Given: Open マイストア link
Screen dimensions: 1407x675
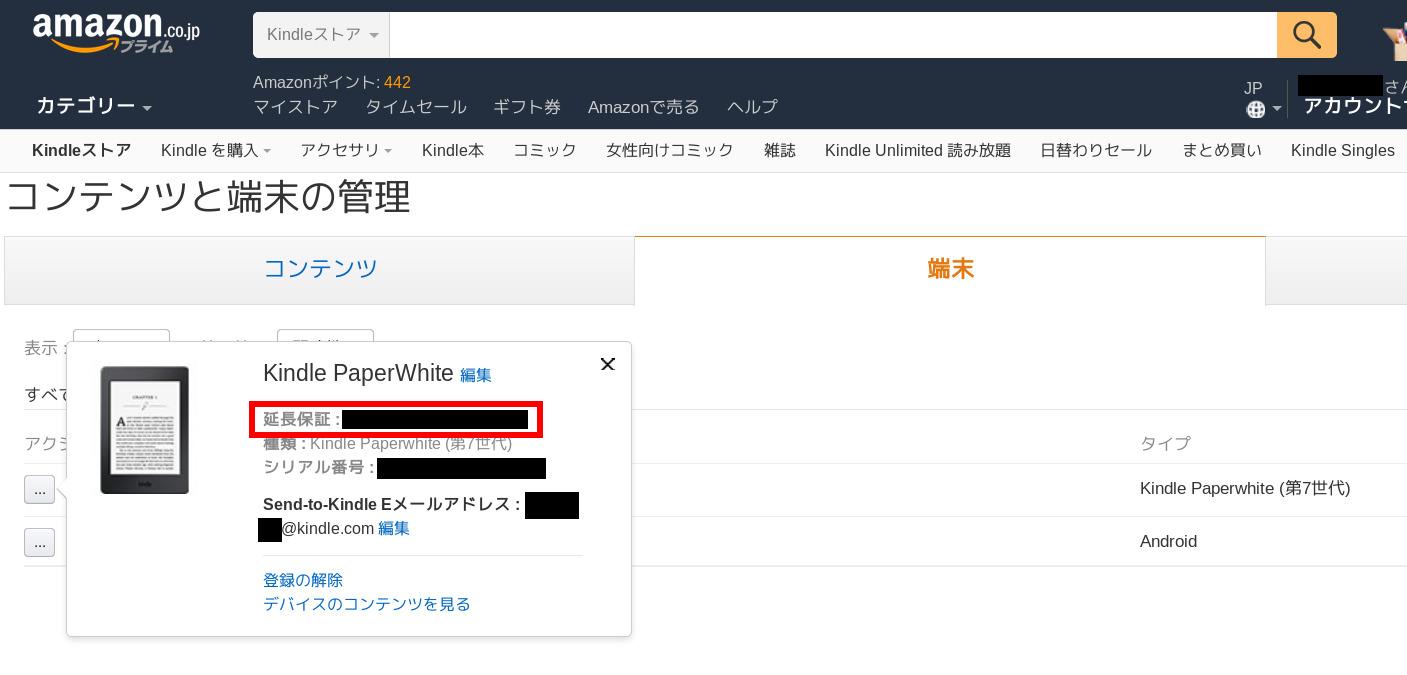Looking at the screenshot, I should pyautogui.click(x=295, y=107).
